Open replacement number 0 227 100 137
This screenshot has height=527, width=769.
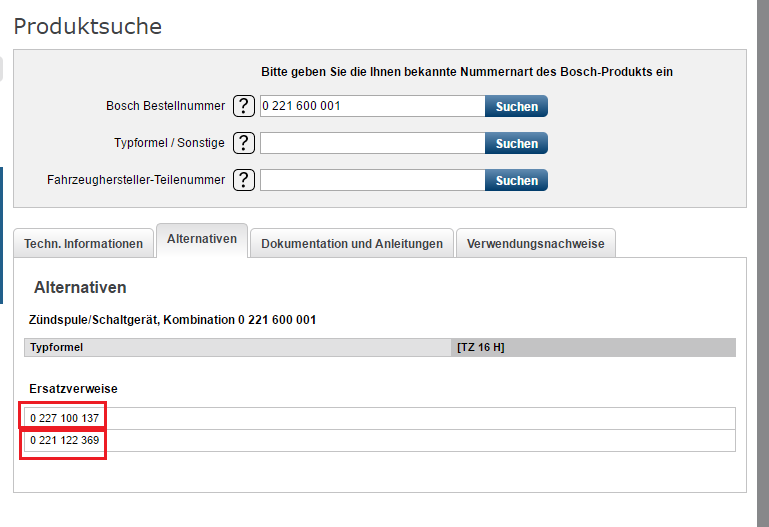click(64, 418)
